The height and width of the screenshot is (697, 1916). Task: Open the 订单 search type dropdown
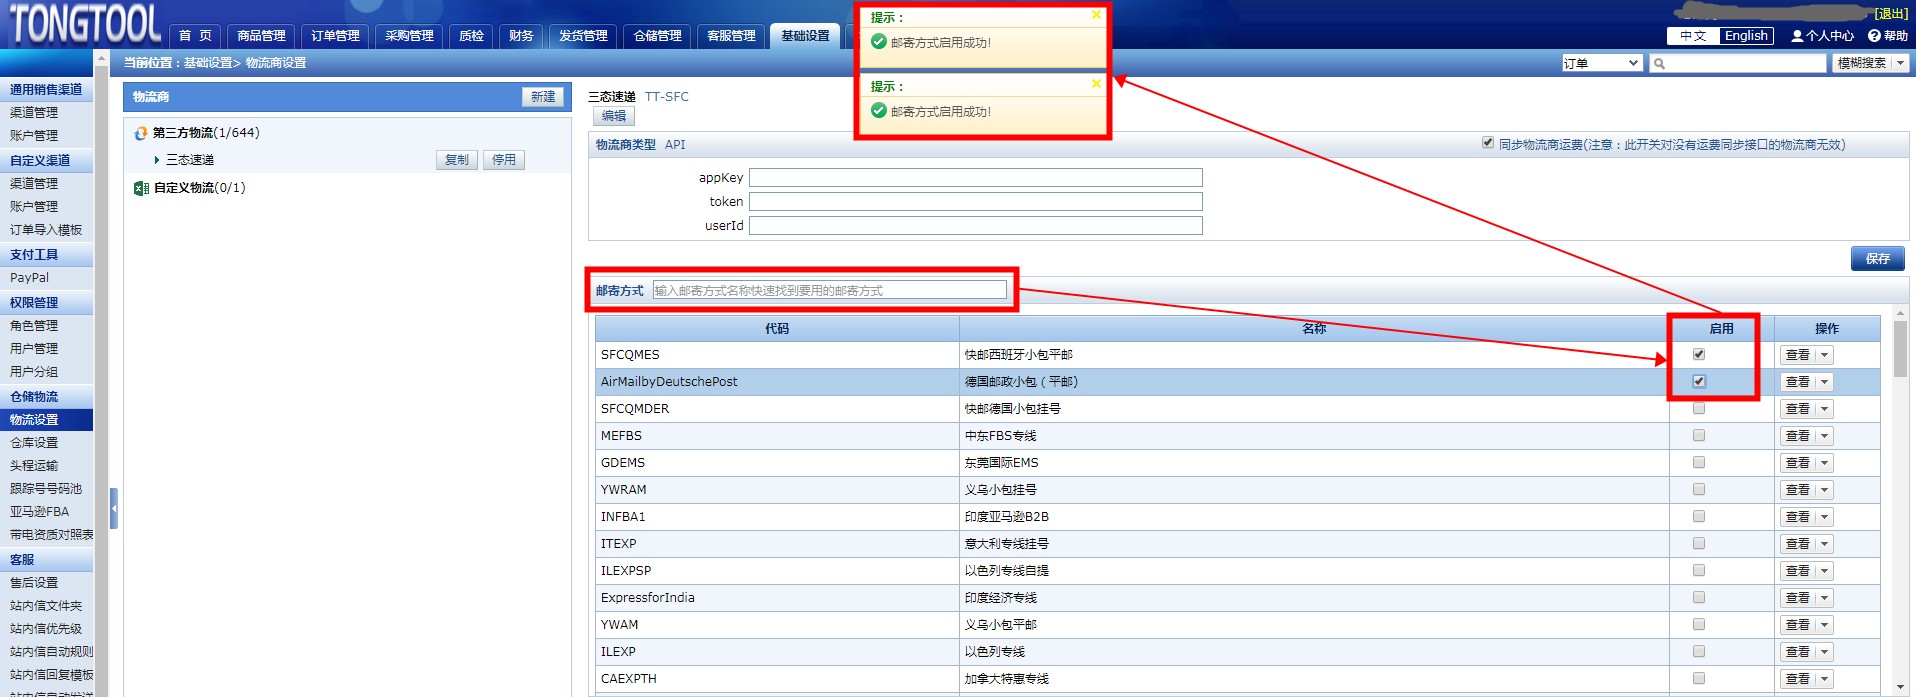pyautogui.click(x=1602, y=63)
